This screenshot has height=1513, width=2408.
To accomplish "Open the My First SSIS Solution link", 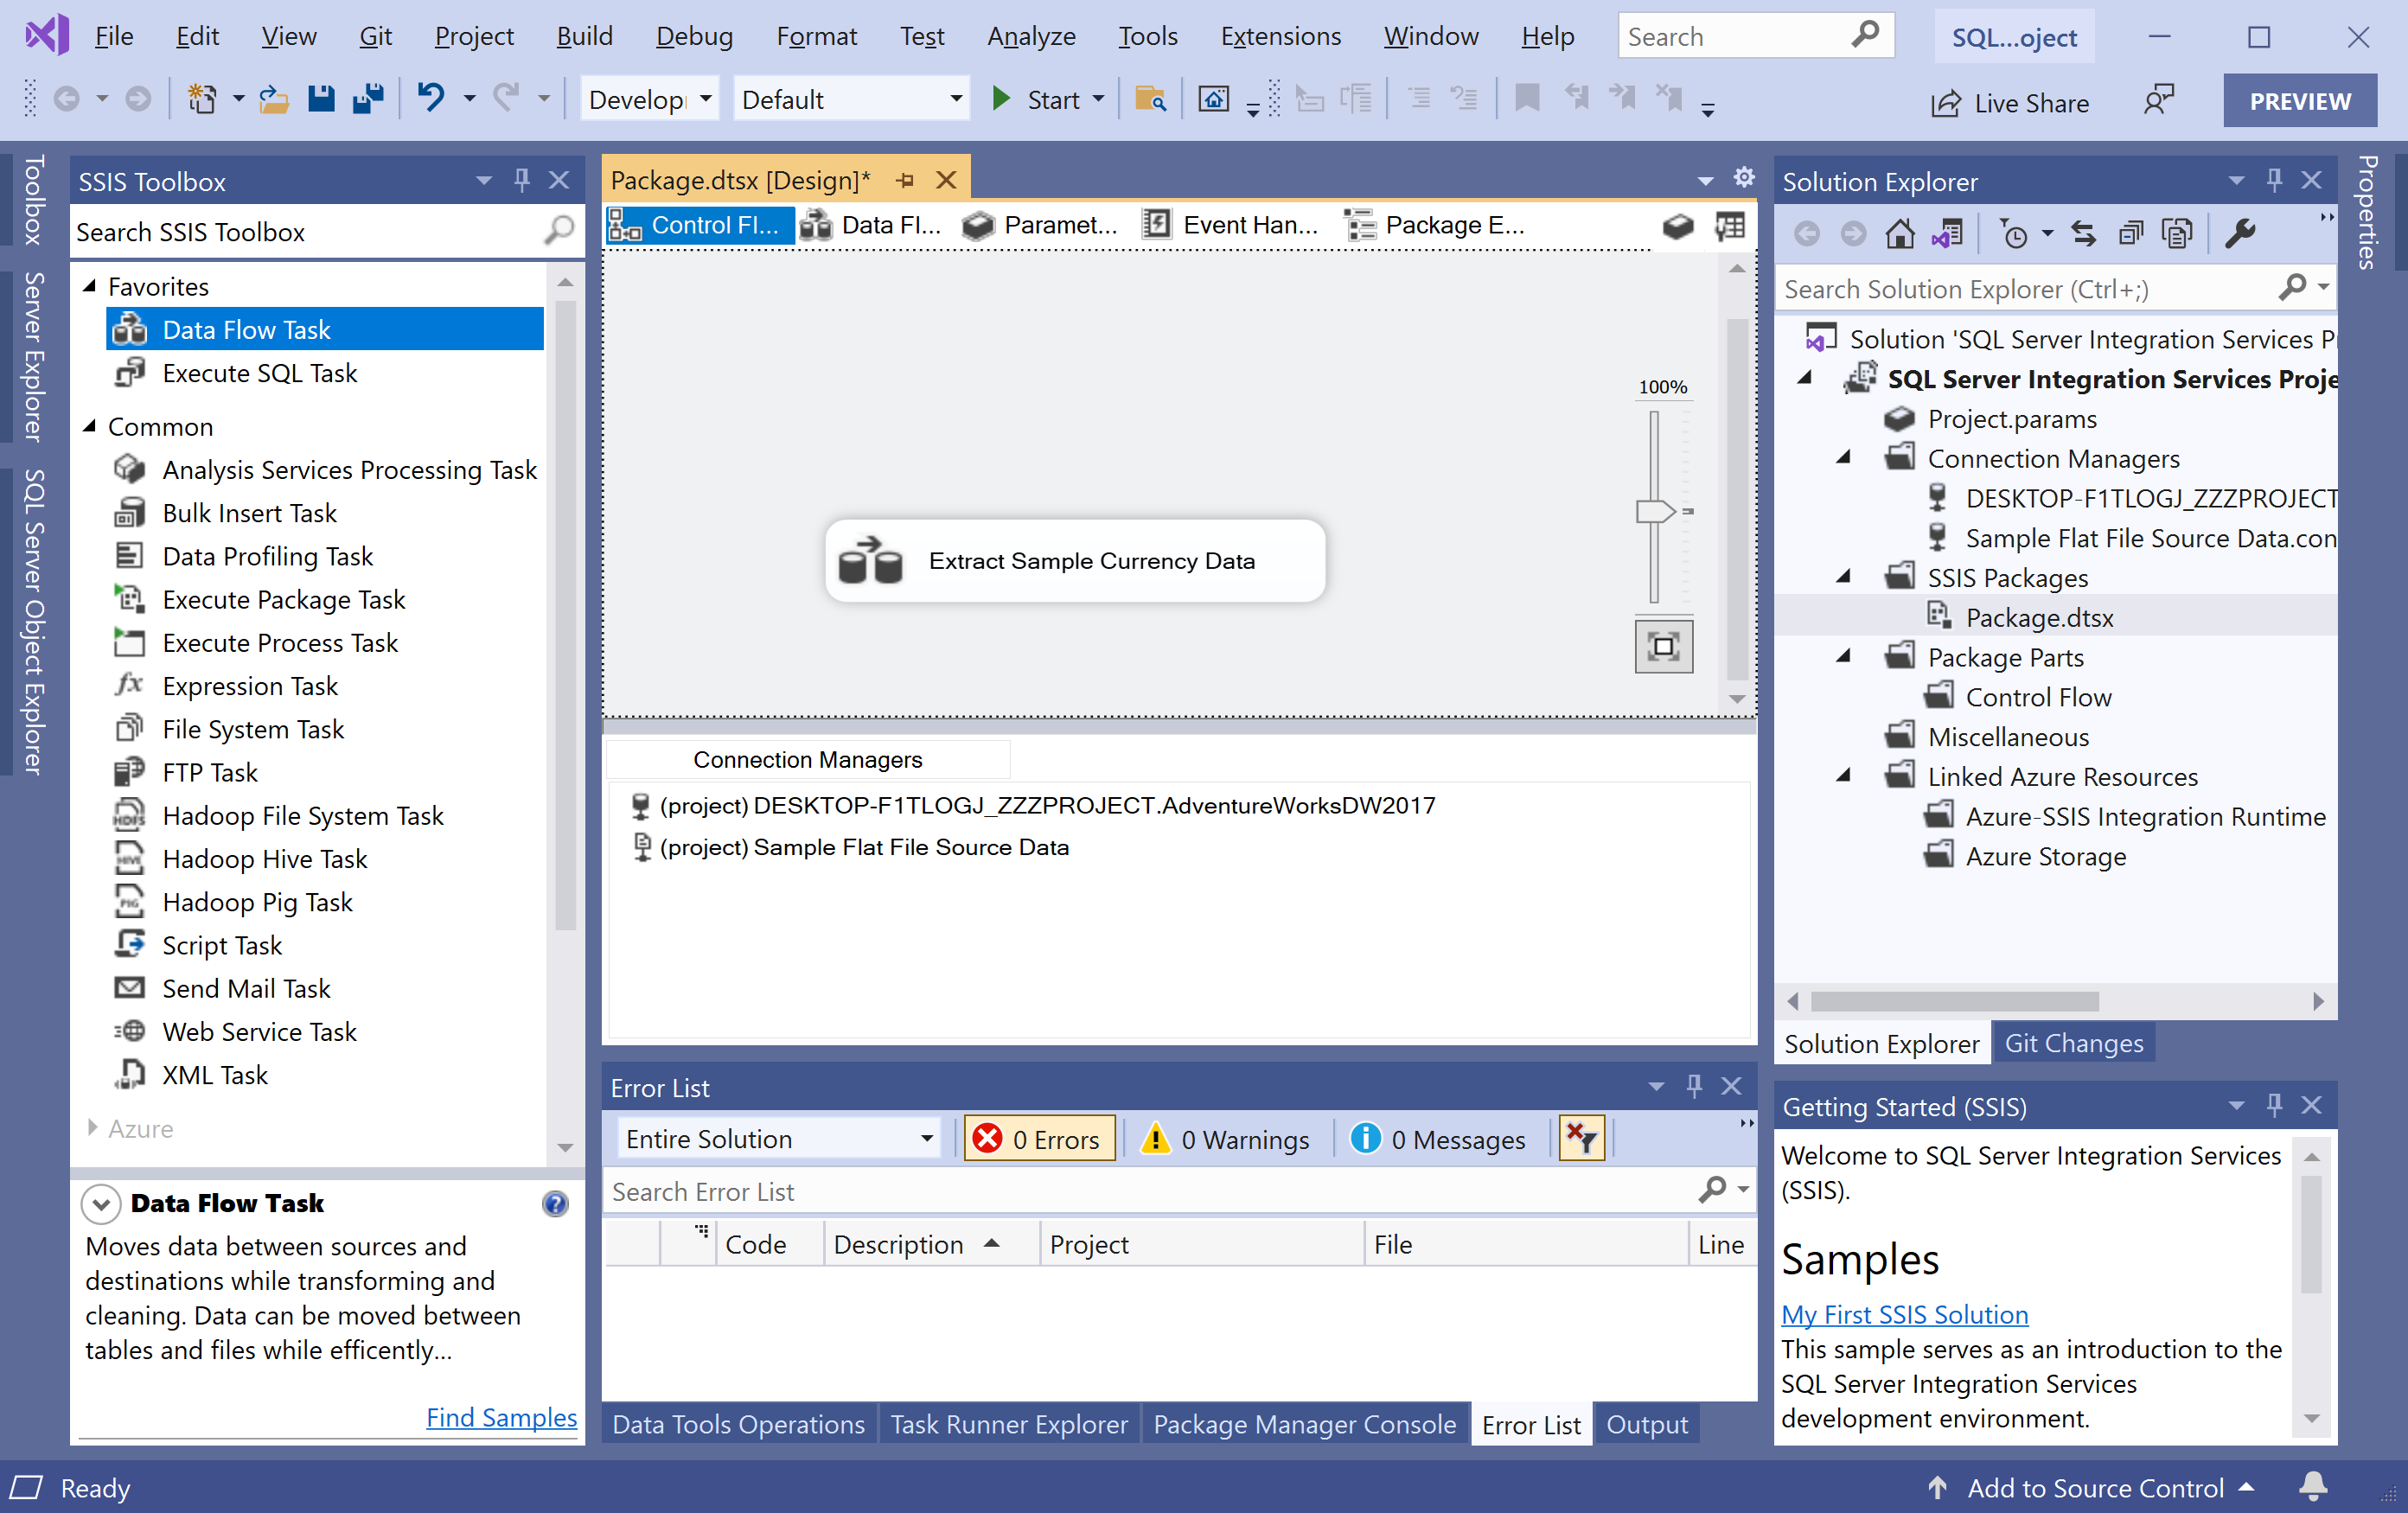I will [1904, 1314].
